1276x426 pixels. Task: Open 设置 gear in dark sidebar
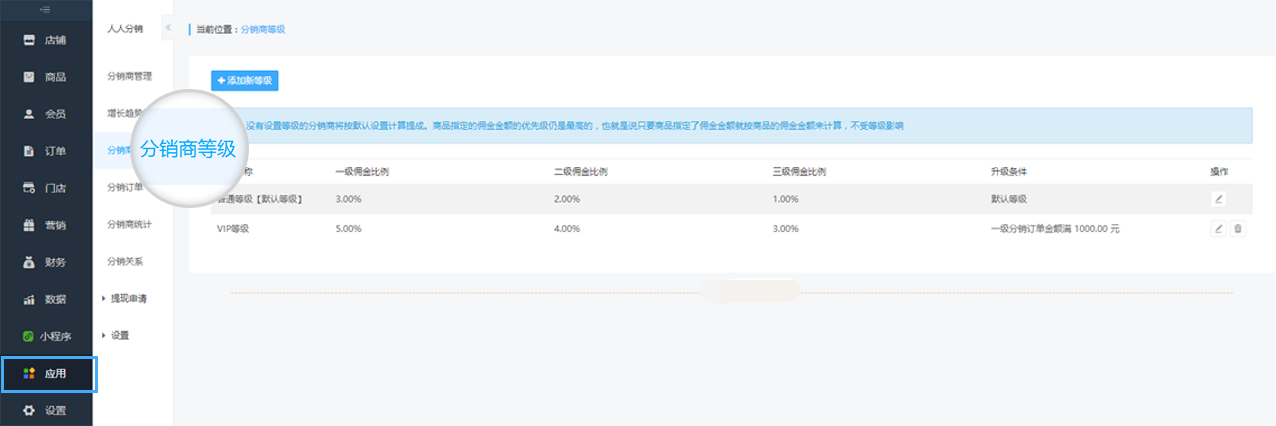[46, 410]
